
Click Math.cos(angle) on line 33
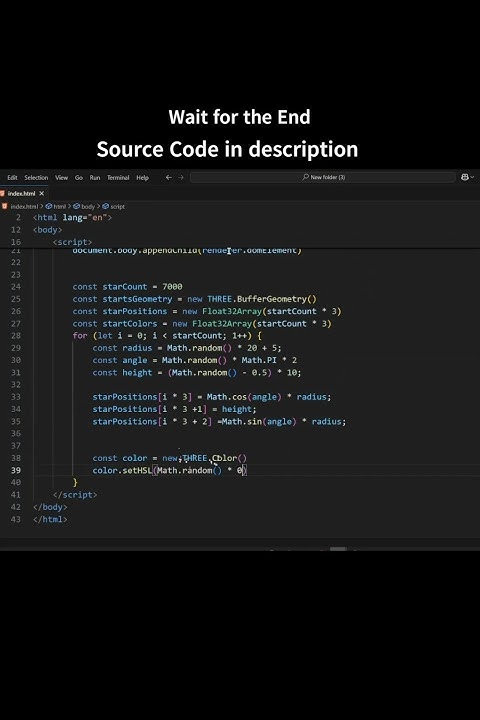pos(244,397)
